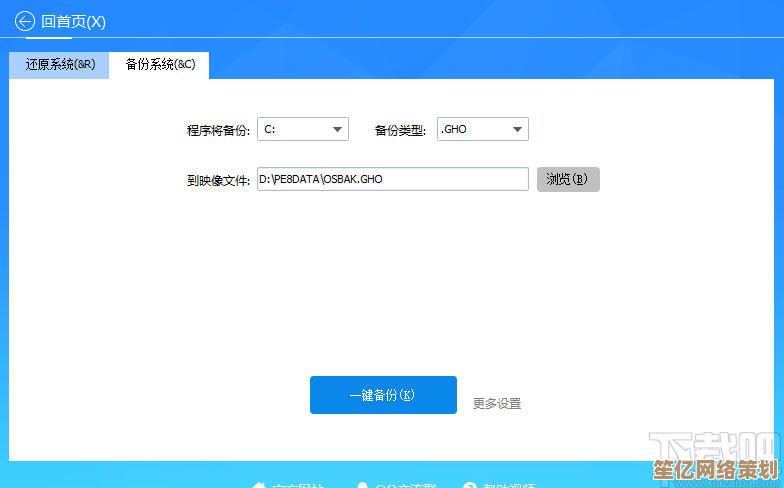Switch to the 还原系统 tab
Image resolution: width=784 pixels, height=488 pixels.
tap(60, 65)
